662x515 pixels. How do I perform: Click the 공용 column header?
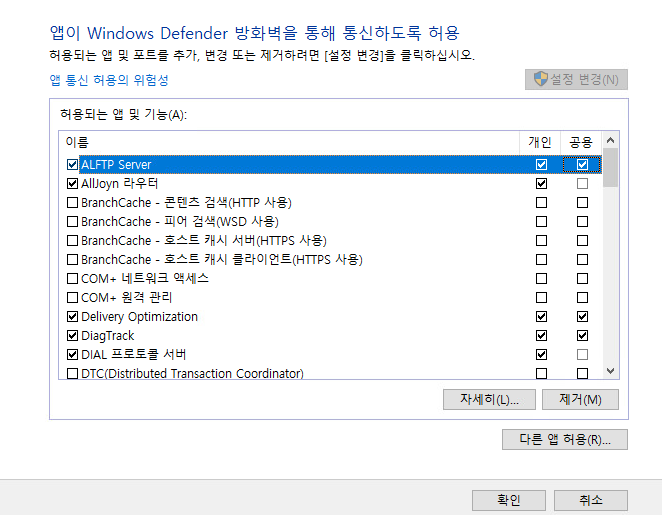click(581, 142)
